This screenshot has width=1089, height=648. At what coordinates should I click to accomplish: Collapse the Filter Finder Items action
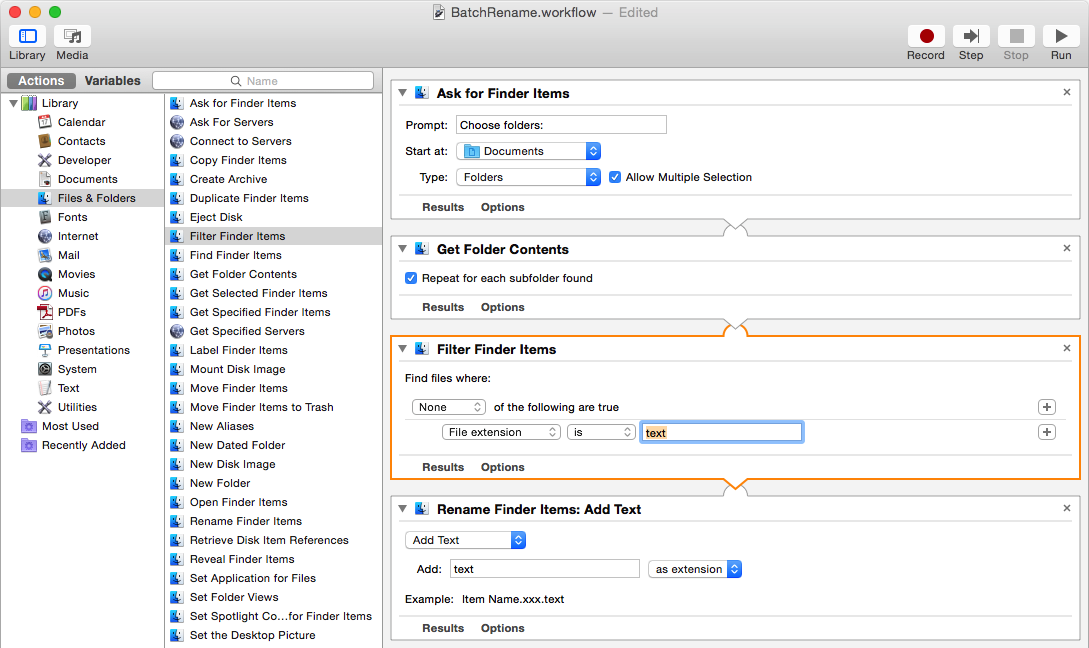[403, 349]
